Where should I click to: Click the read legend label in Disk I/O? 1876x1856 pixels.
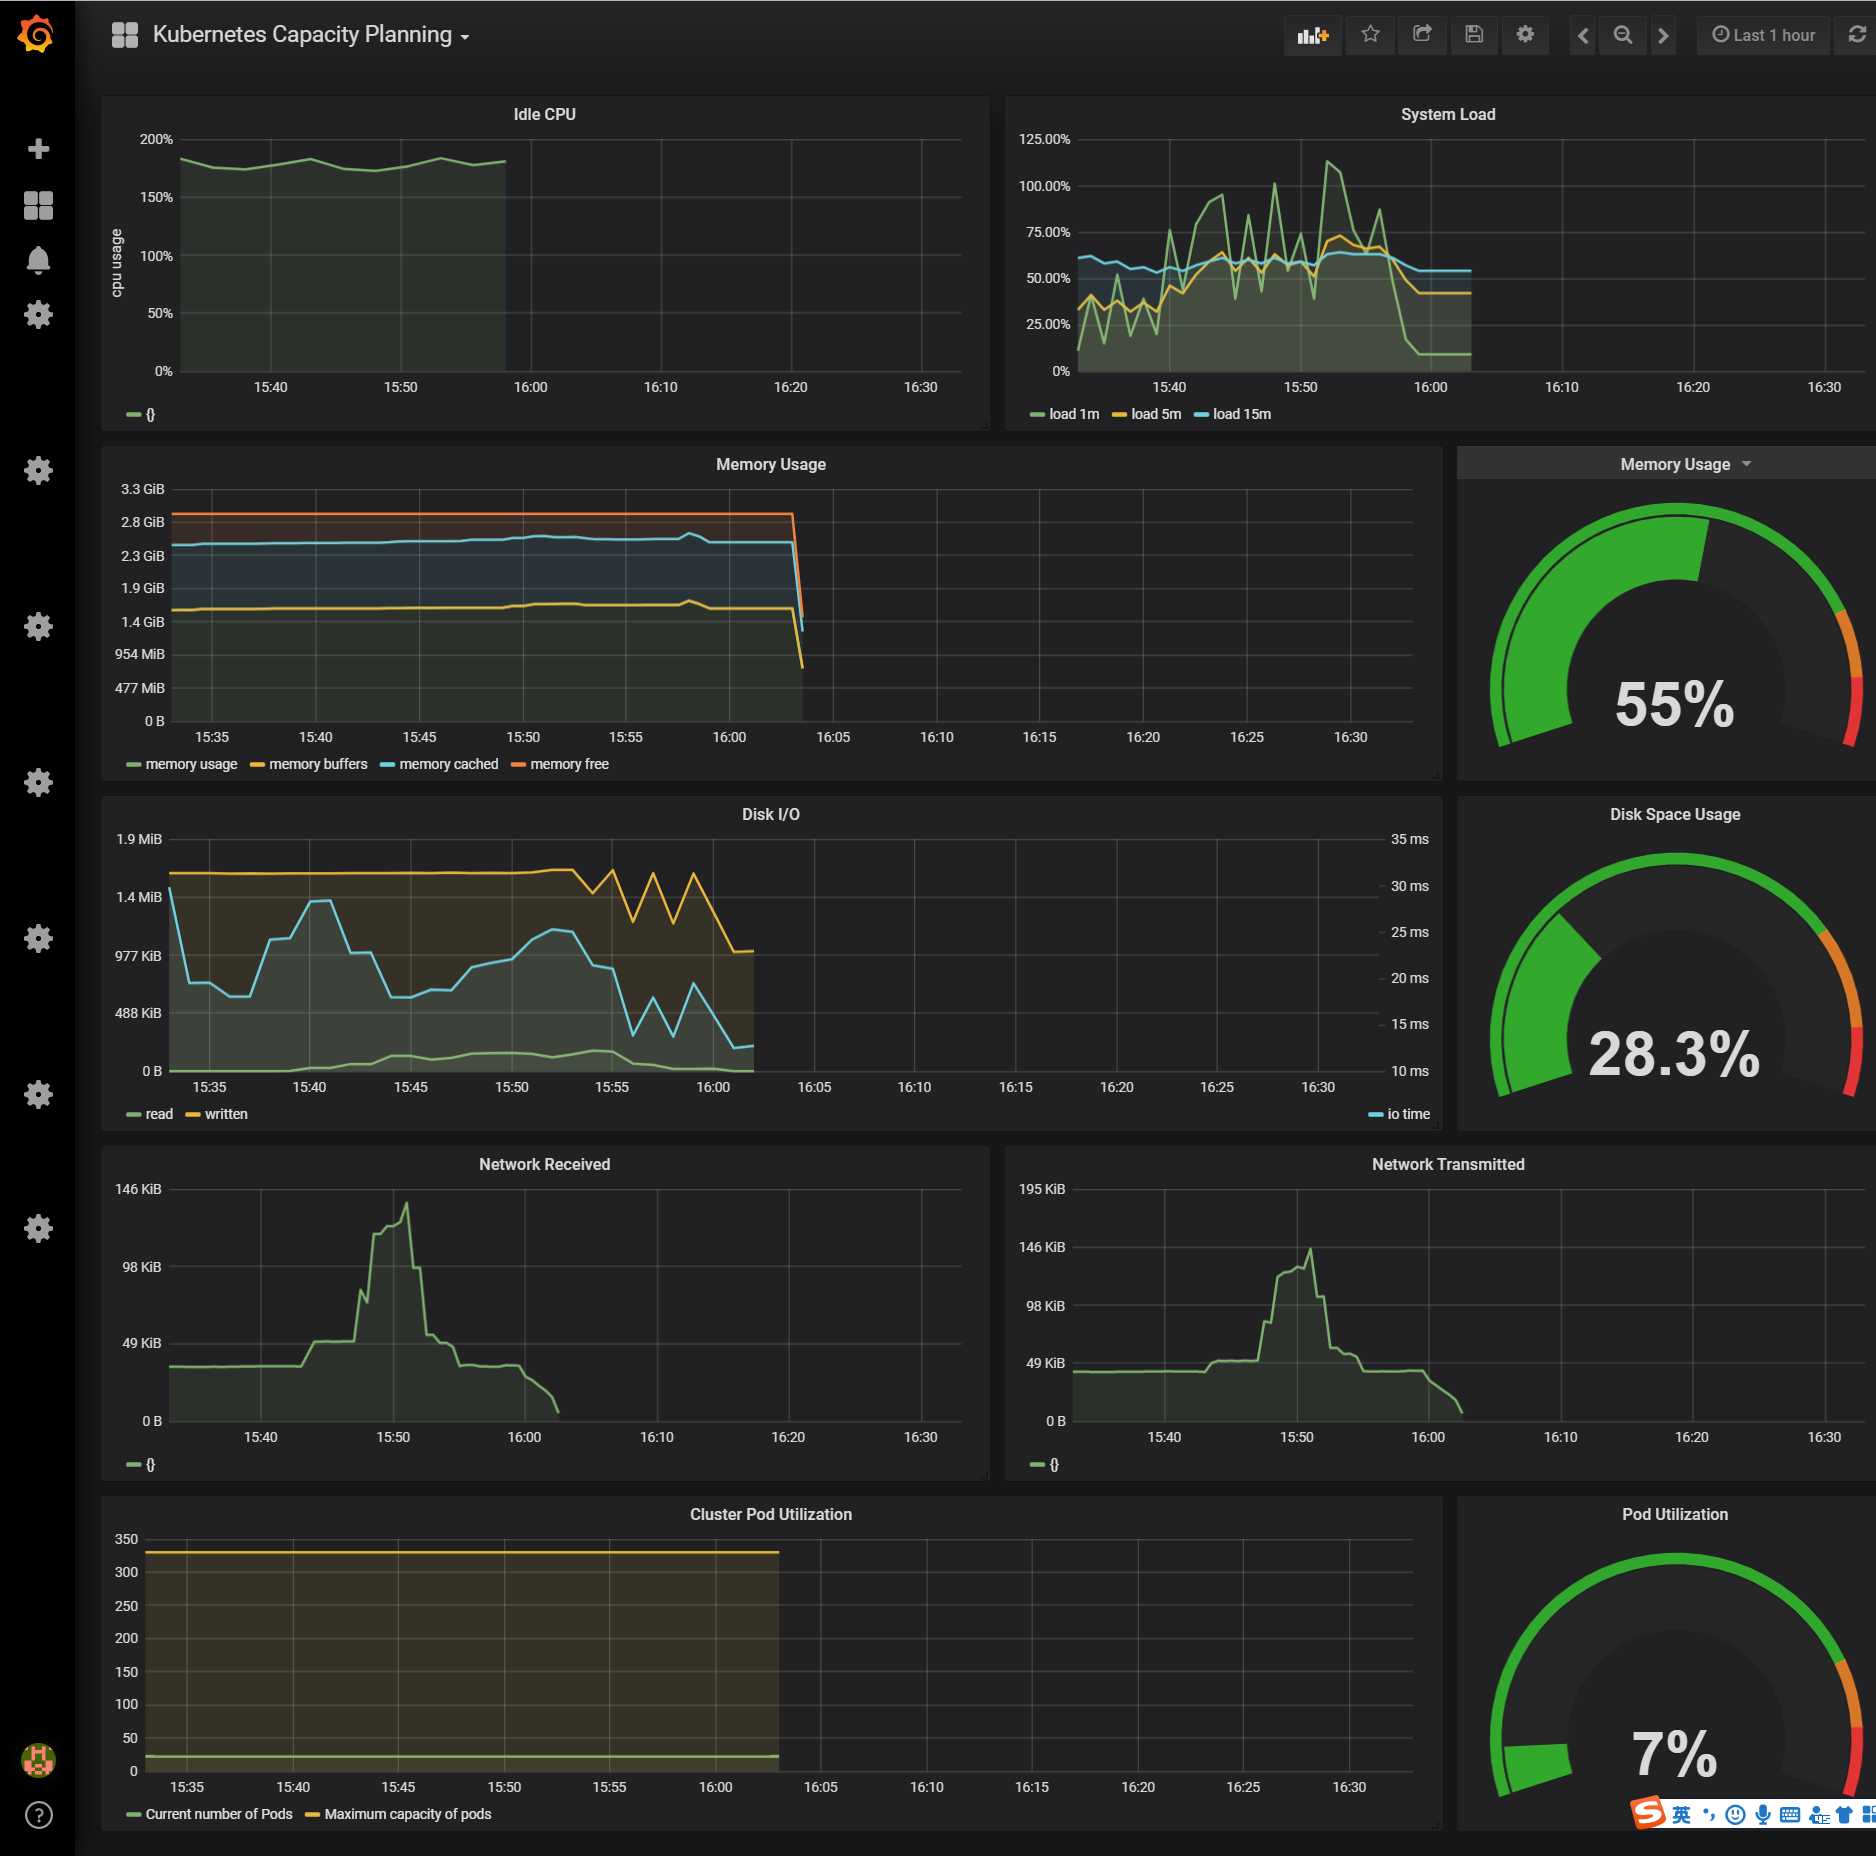(x=159, y=1114)
